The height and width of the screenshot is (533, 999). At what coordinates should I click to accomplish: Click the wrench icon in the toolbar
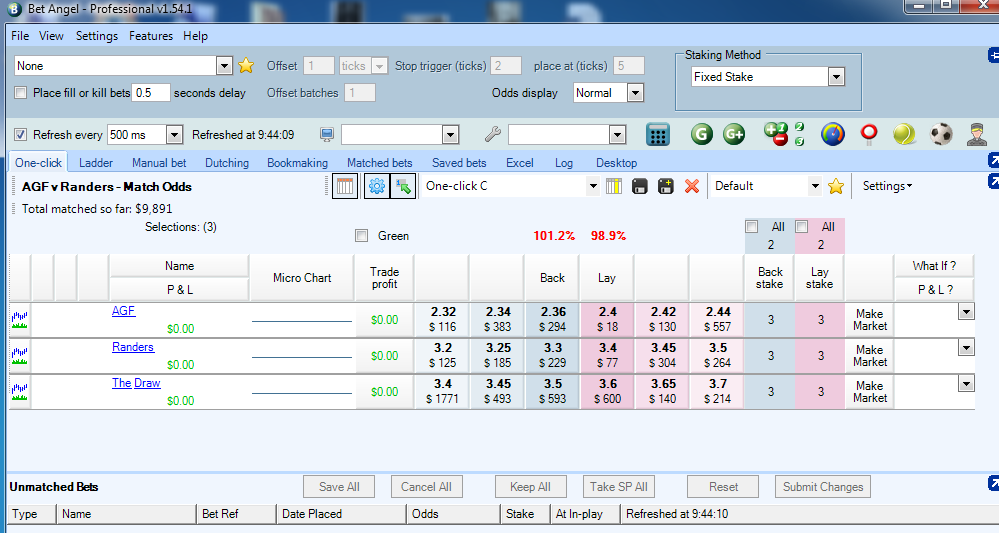pyautogui.click(x=492, y=134)
